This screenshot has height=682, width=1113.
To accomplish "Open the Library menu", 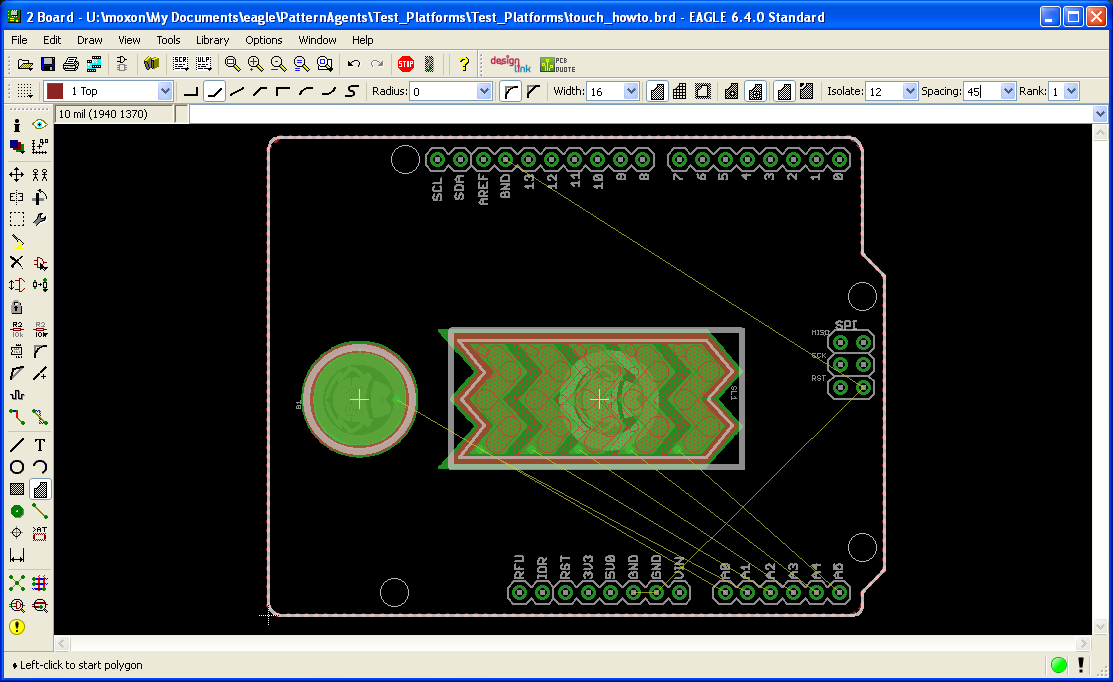I will [212, 40].
